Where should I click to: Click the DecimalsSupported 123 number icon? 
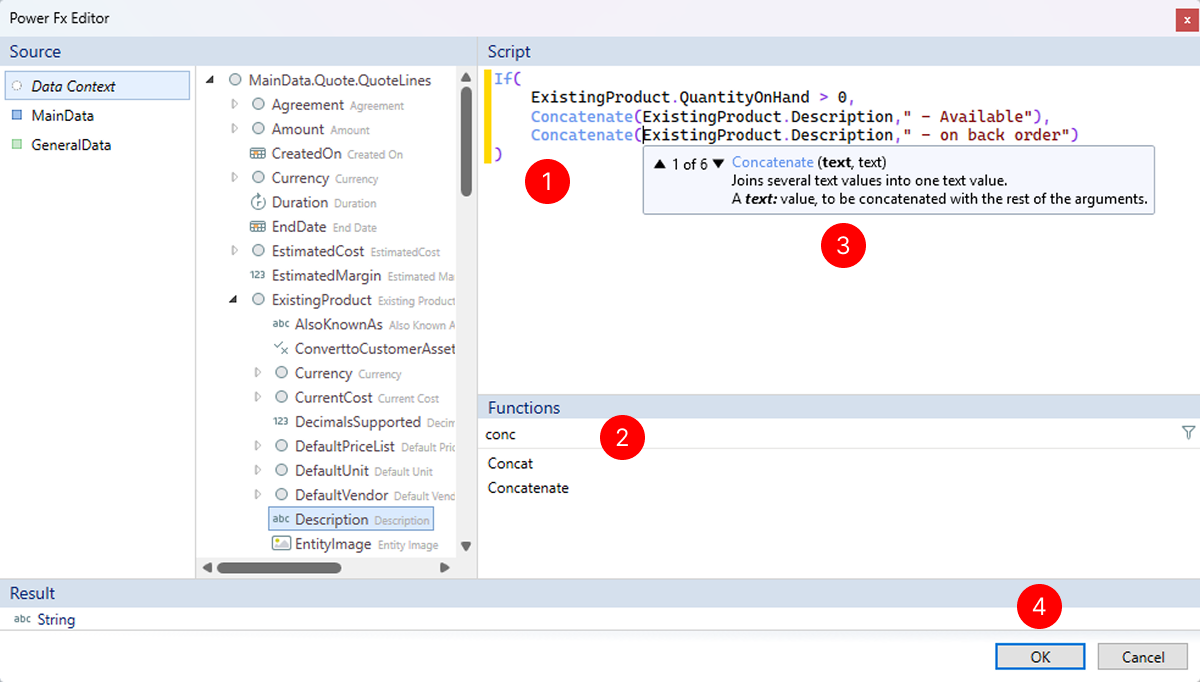[x=281, y=422]
